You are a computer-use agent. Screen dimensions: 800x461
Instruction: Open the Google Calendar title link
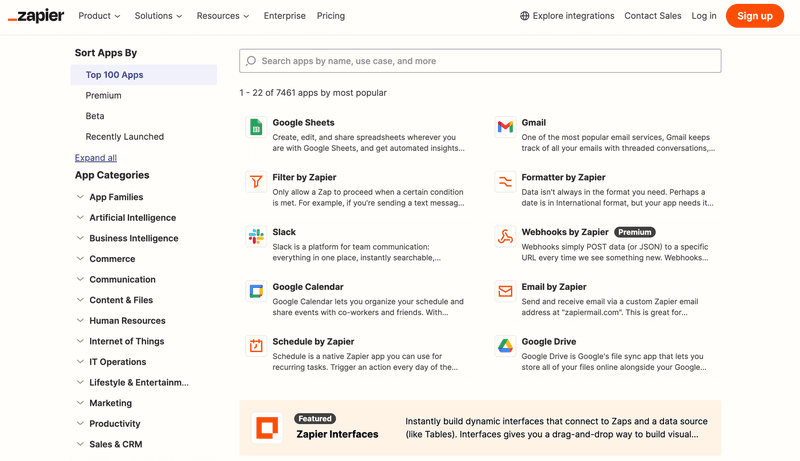(x=308, y=287)
